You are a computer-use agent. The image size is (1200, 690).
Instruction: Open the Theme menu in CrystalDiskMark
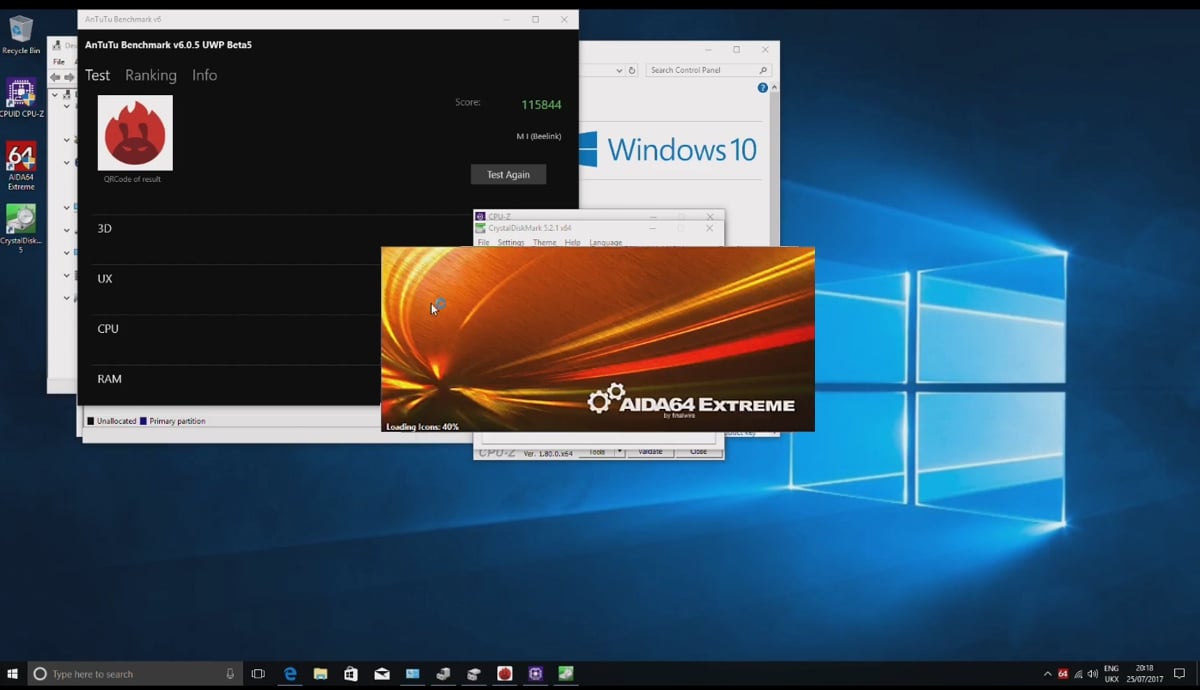tap(544, 242)
